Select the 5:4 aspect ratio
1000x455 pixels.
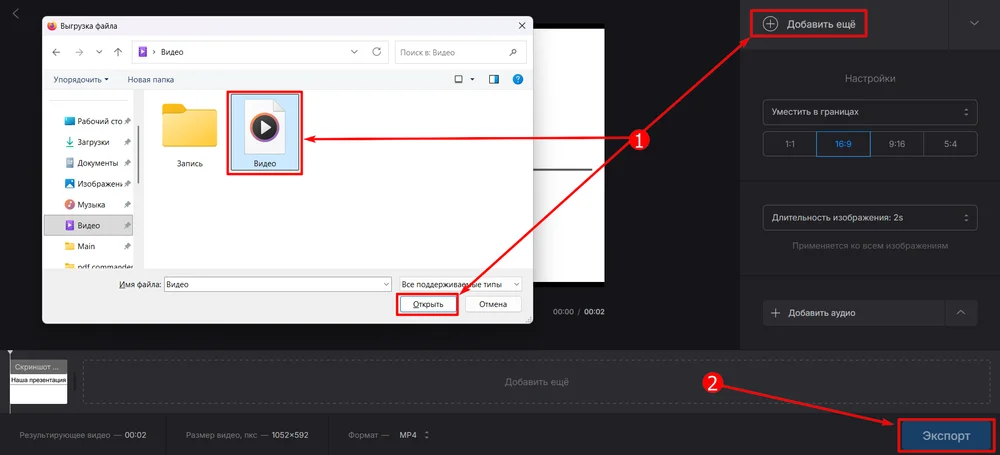point(949,144)
